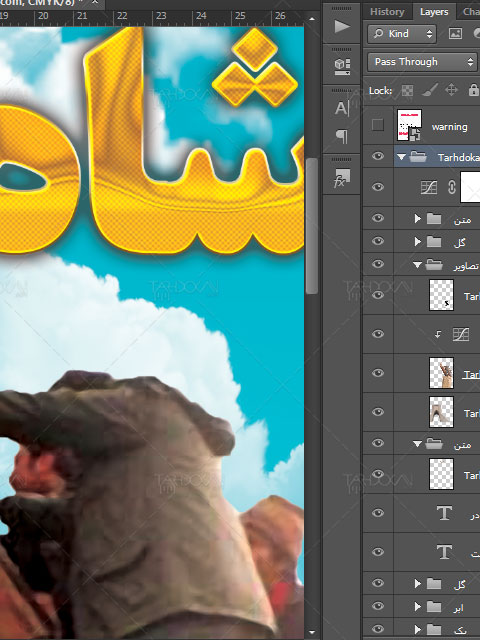Lock image pixels brush icon
This screenshot has height=640, width=480.
point(430,90)
